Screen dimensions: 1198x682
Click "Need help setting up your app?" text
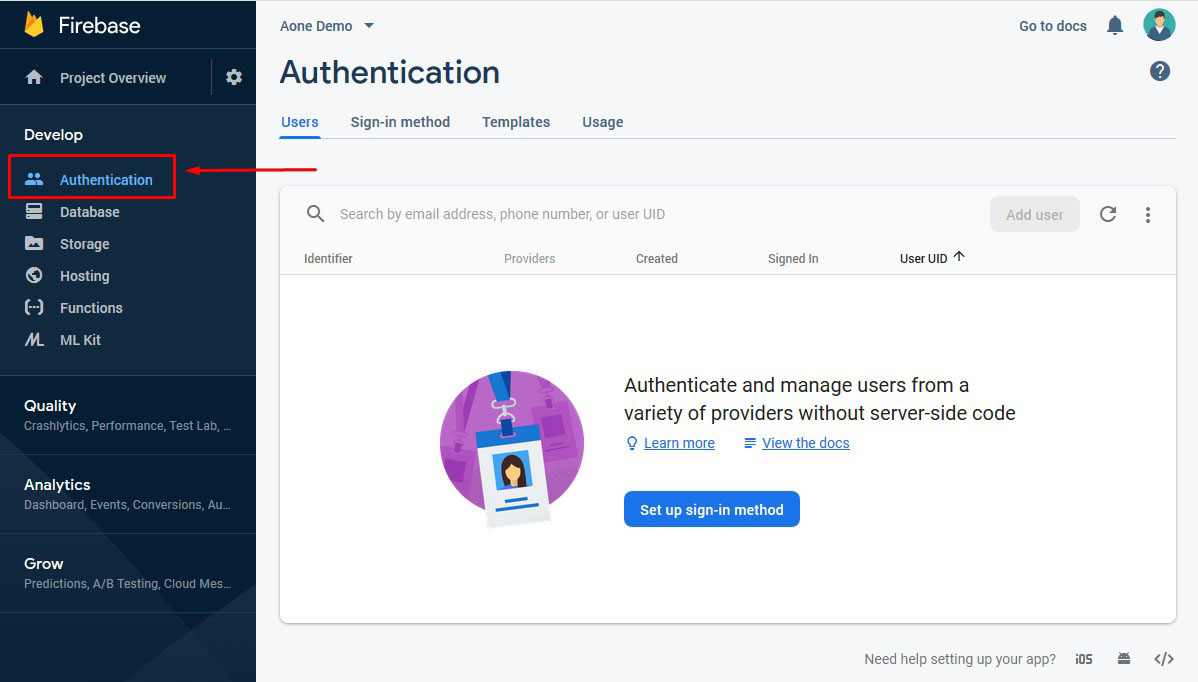960,659
